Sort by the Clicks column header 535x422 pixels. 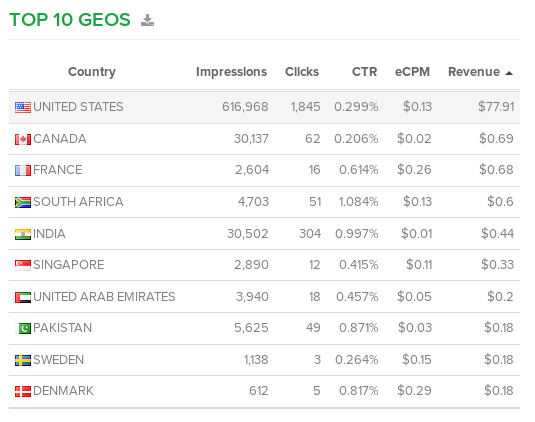coord(302,72)
